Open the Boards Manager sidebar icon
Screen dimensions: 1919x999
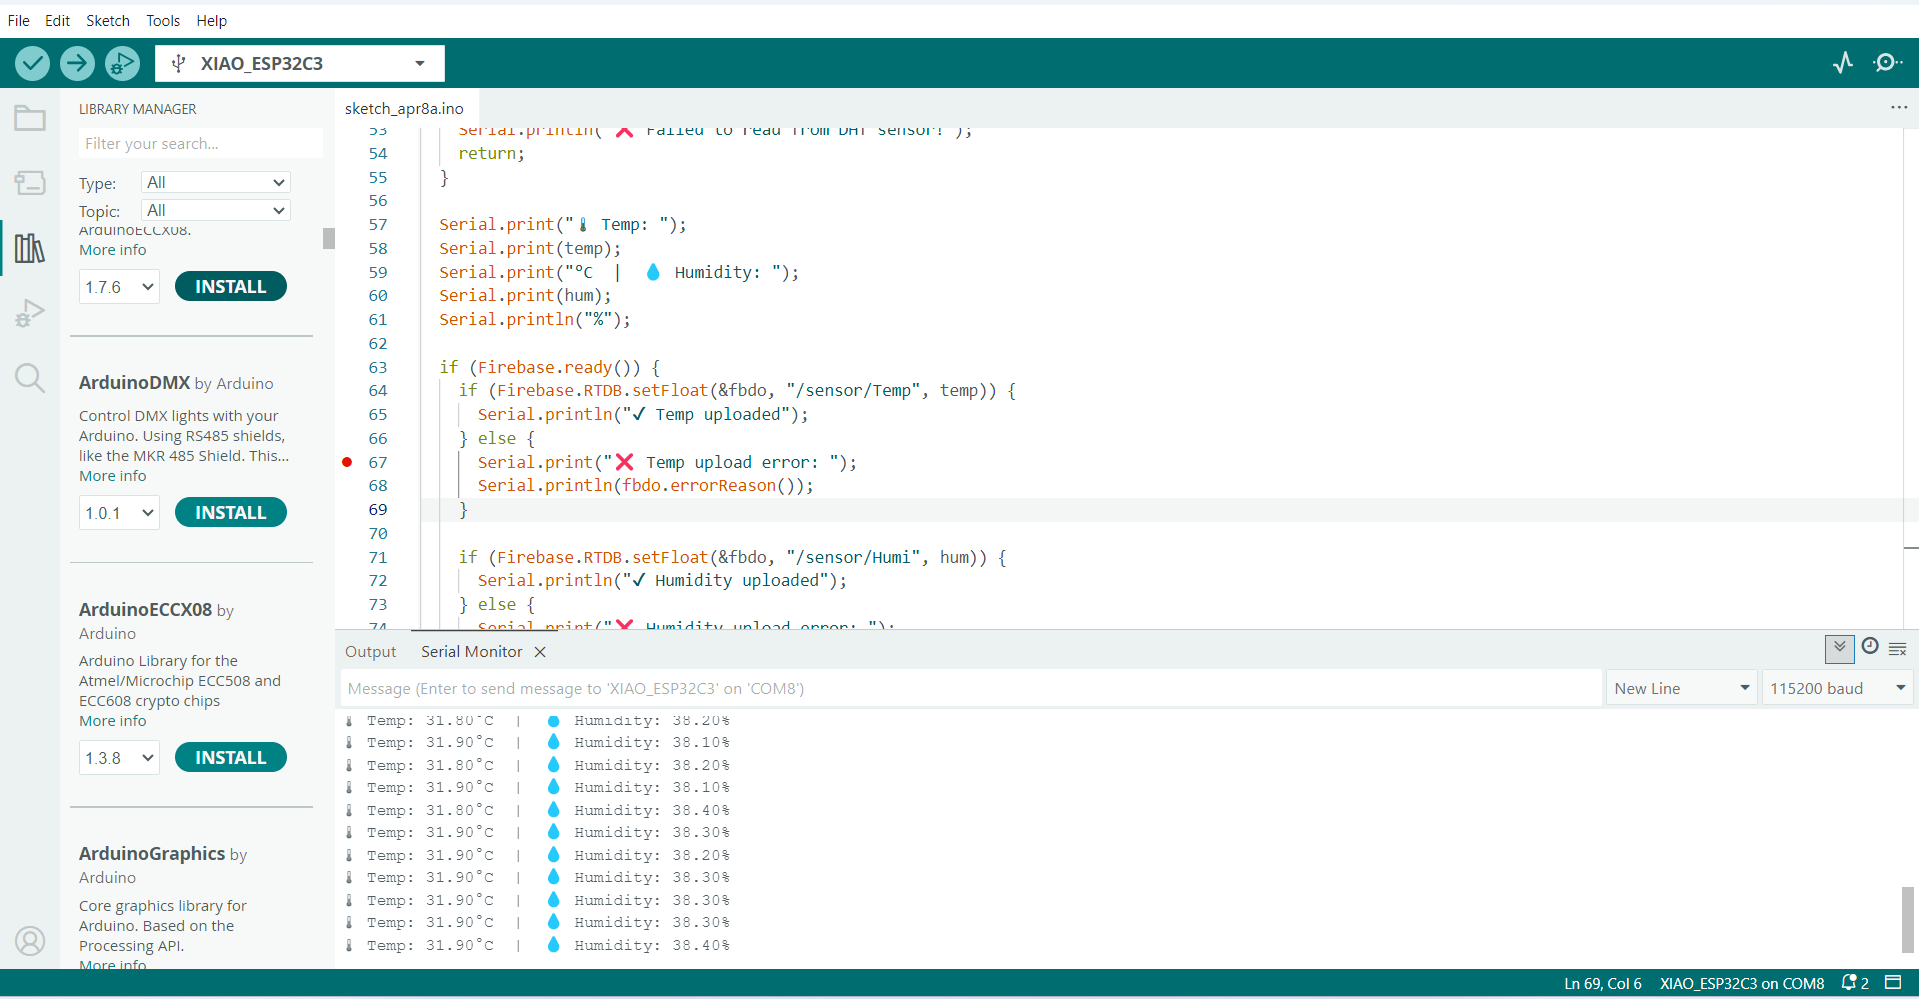(x=30, y=183)
